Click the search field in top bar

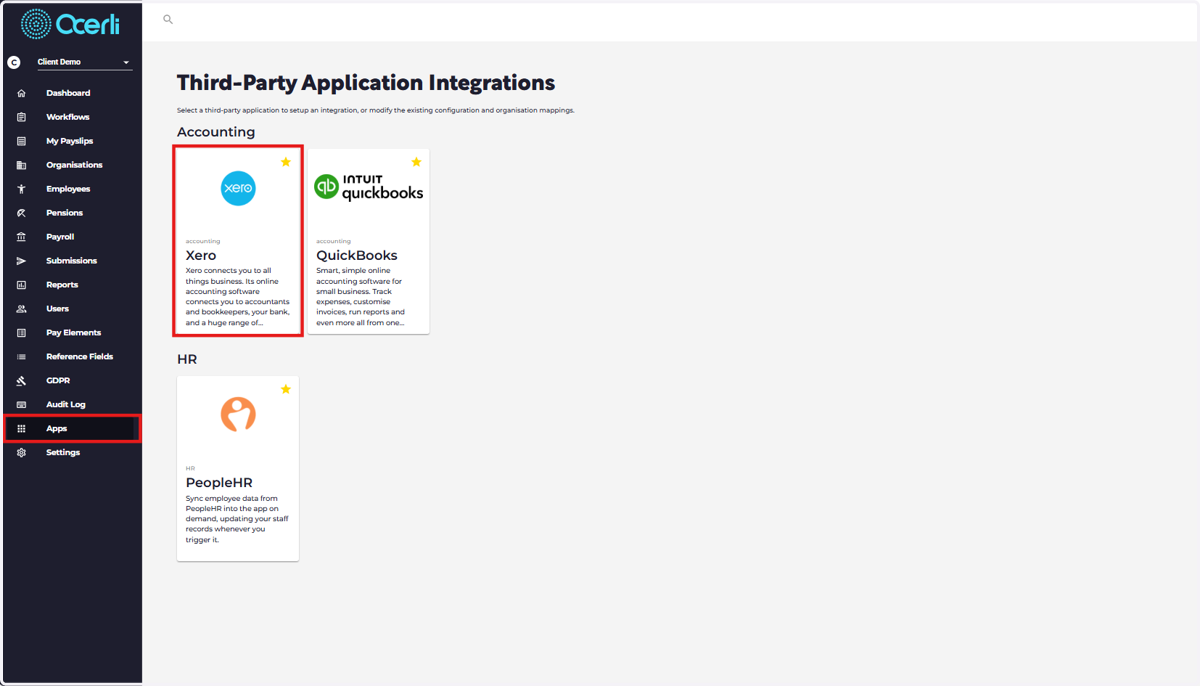670,20
